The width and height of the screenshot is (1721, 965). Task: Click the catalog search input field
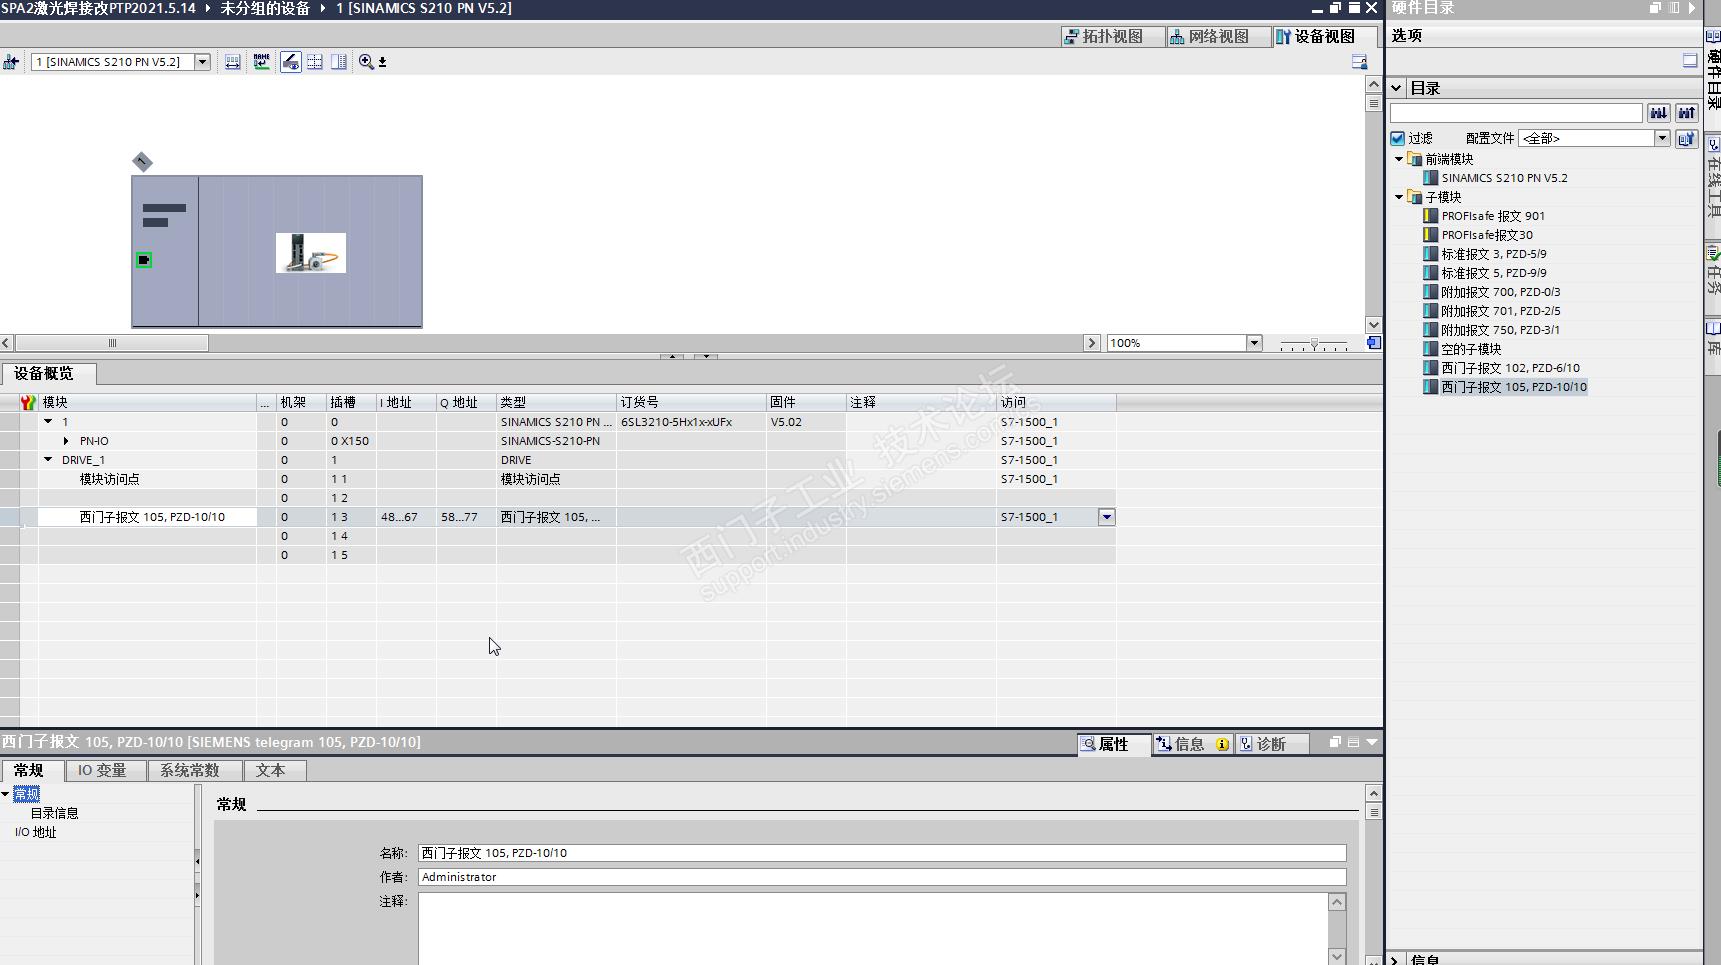click(x=1516, y=113)
